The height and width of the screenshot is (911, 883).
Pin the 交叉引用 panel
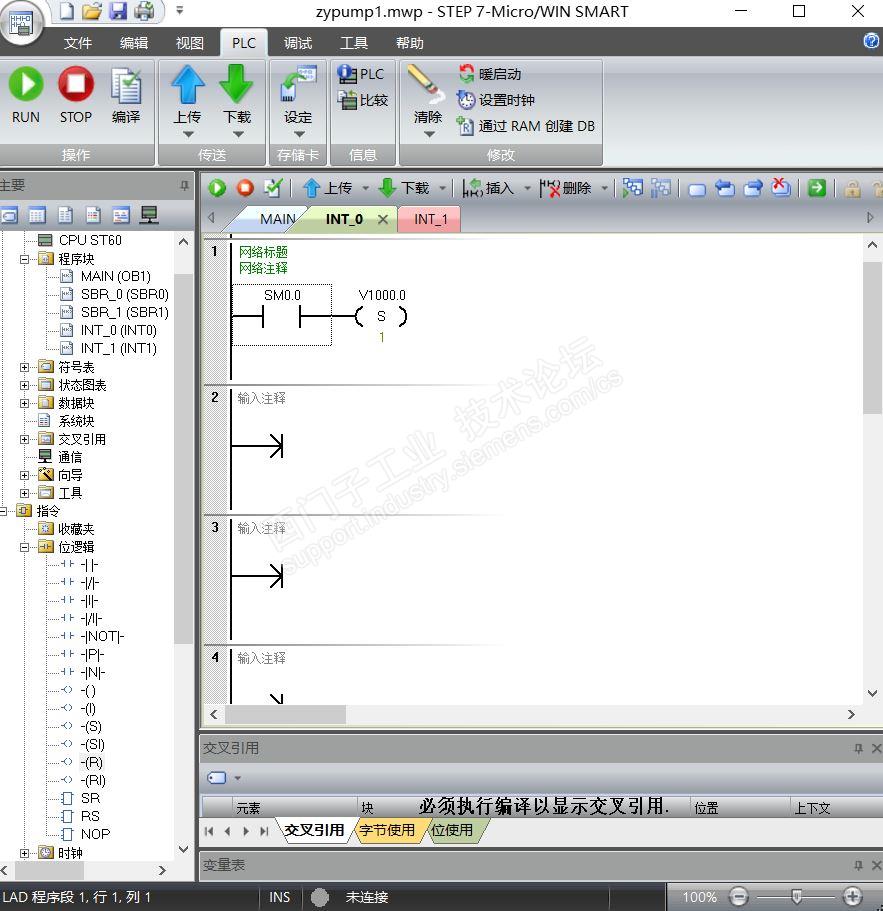[x=858, y=748]
